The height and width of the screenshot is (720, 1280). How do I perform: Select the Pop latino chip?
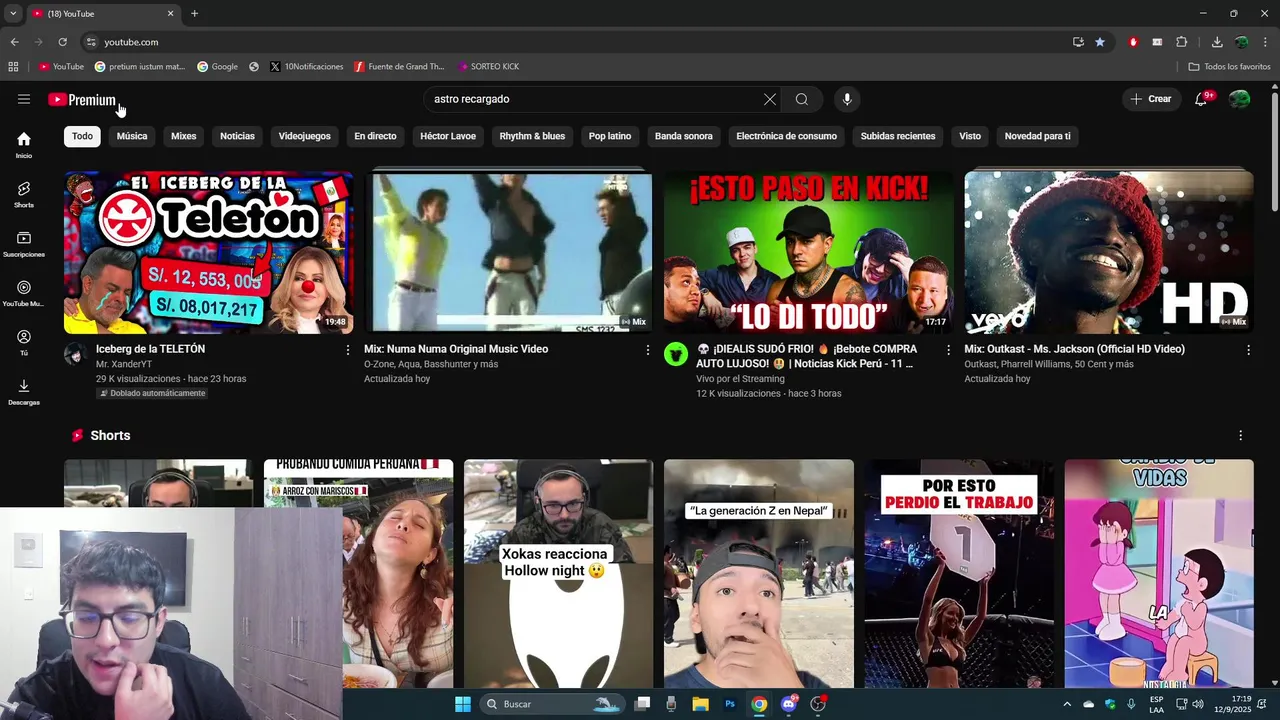pyautogui.click(x=610, y=136)
